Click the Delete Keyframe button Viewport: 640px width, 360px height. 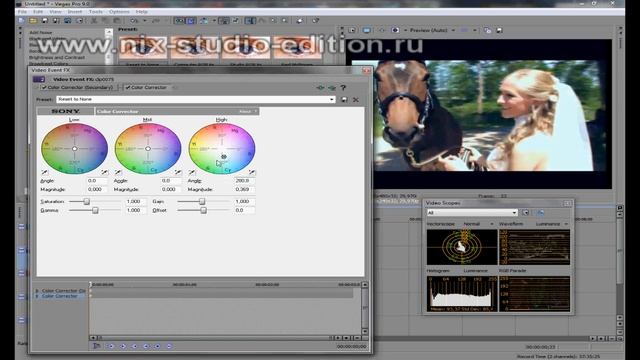[x=169, y=346]
